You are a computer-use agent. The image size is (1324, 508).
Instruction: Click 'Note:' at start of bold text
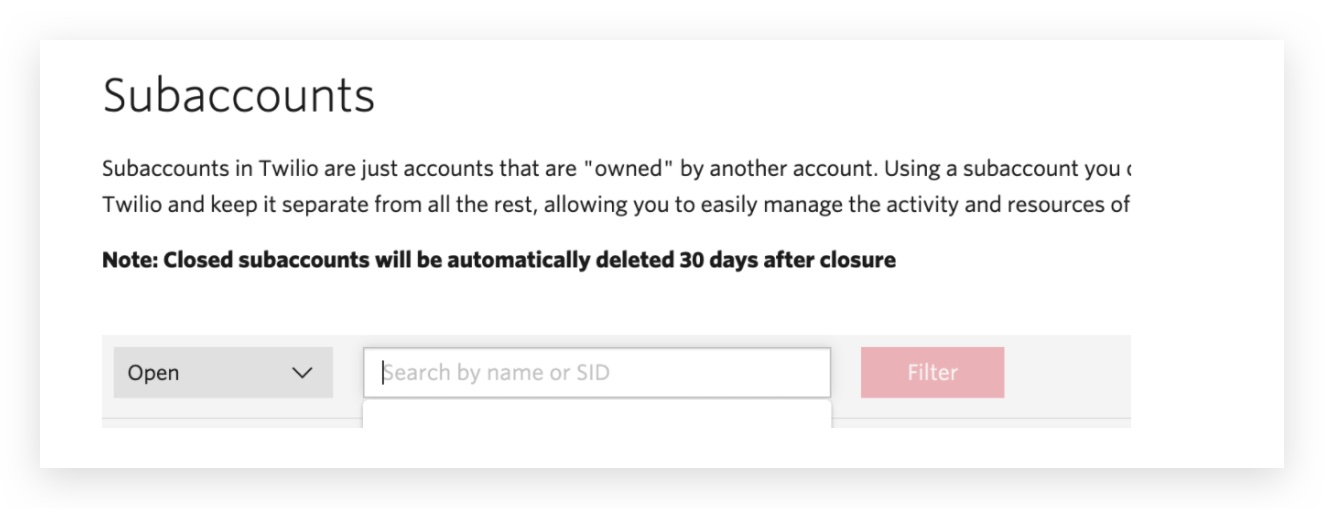coord(130,261)
